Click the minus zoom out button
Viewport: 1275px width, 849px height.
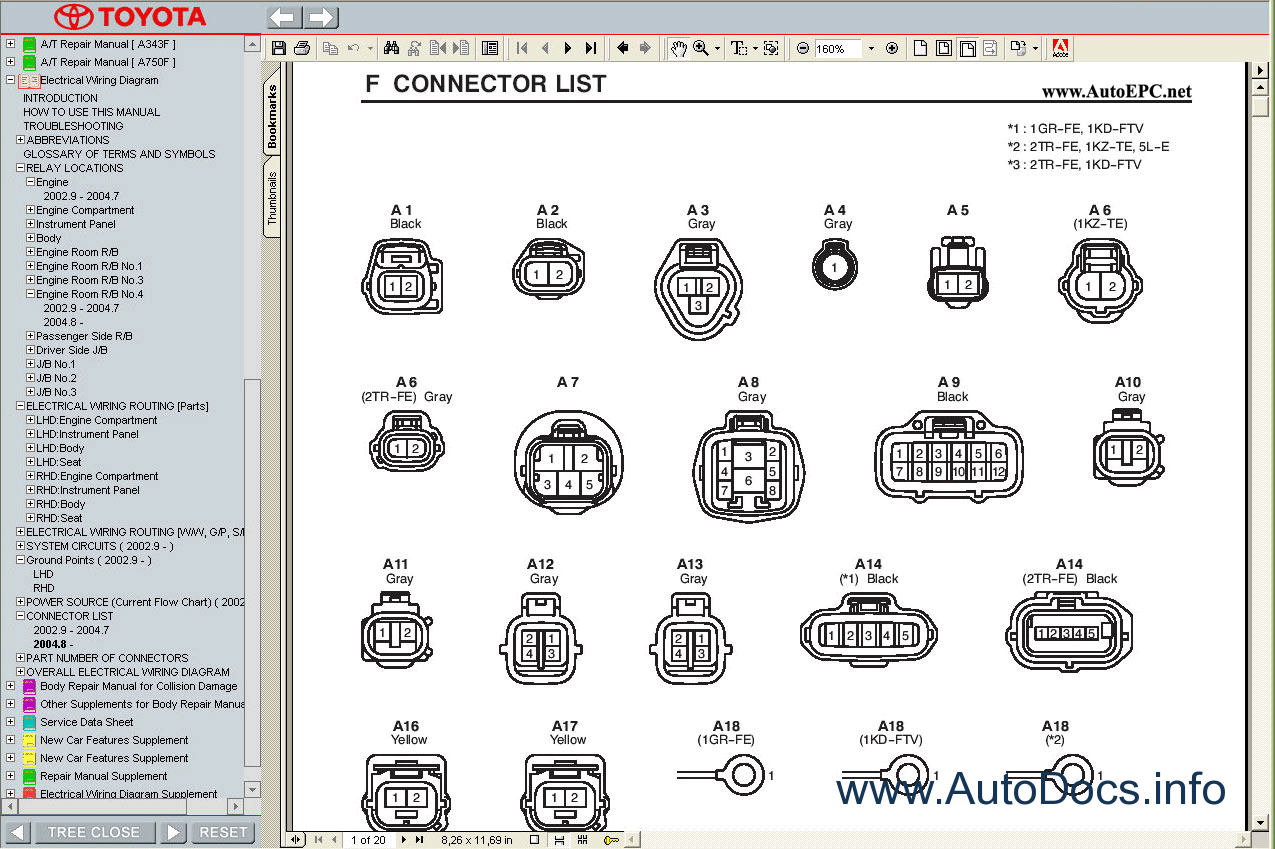tap(802, 48)
